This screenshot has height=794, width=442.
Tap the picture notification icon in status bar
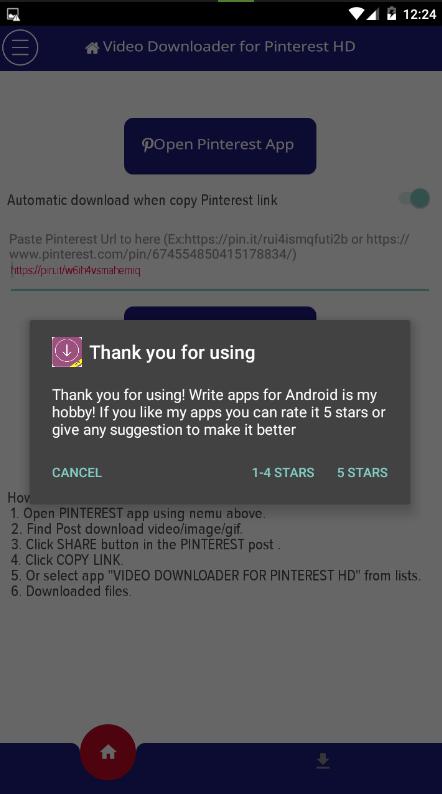coord(14,15)
